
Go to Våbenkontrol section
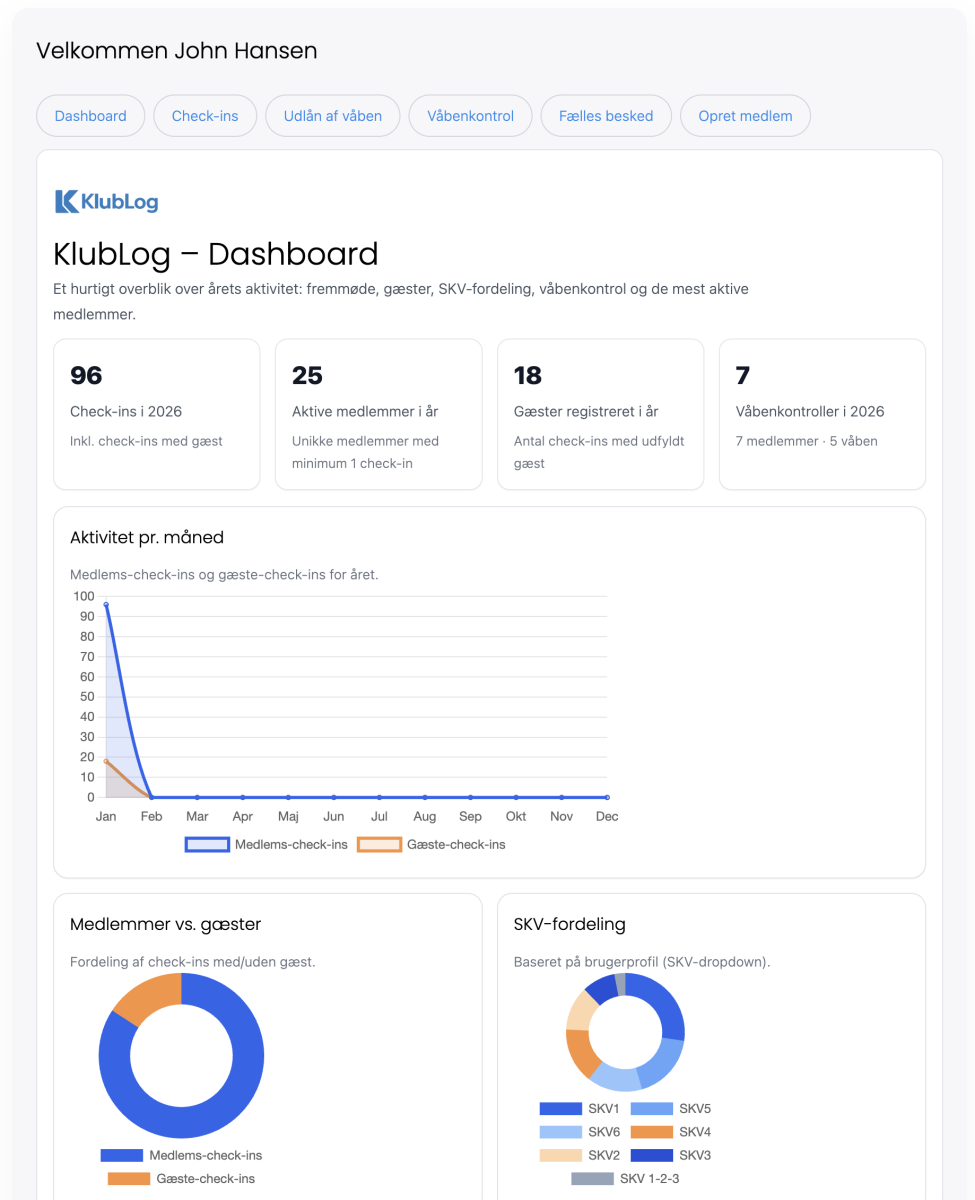[x=470, y=116]
